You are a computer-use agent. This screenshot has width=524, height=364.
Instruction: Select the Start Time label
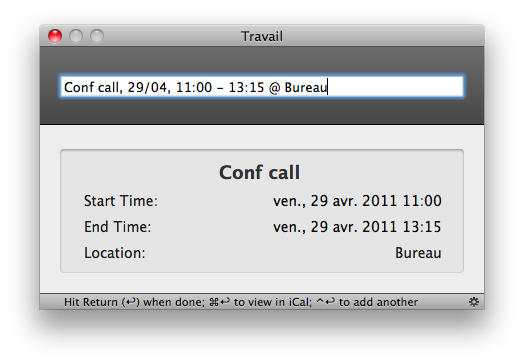click(121, 201)
